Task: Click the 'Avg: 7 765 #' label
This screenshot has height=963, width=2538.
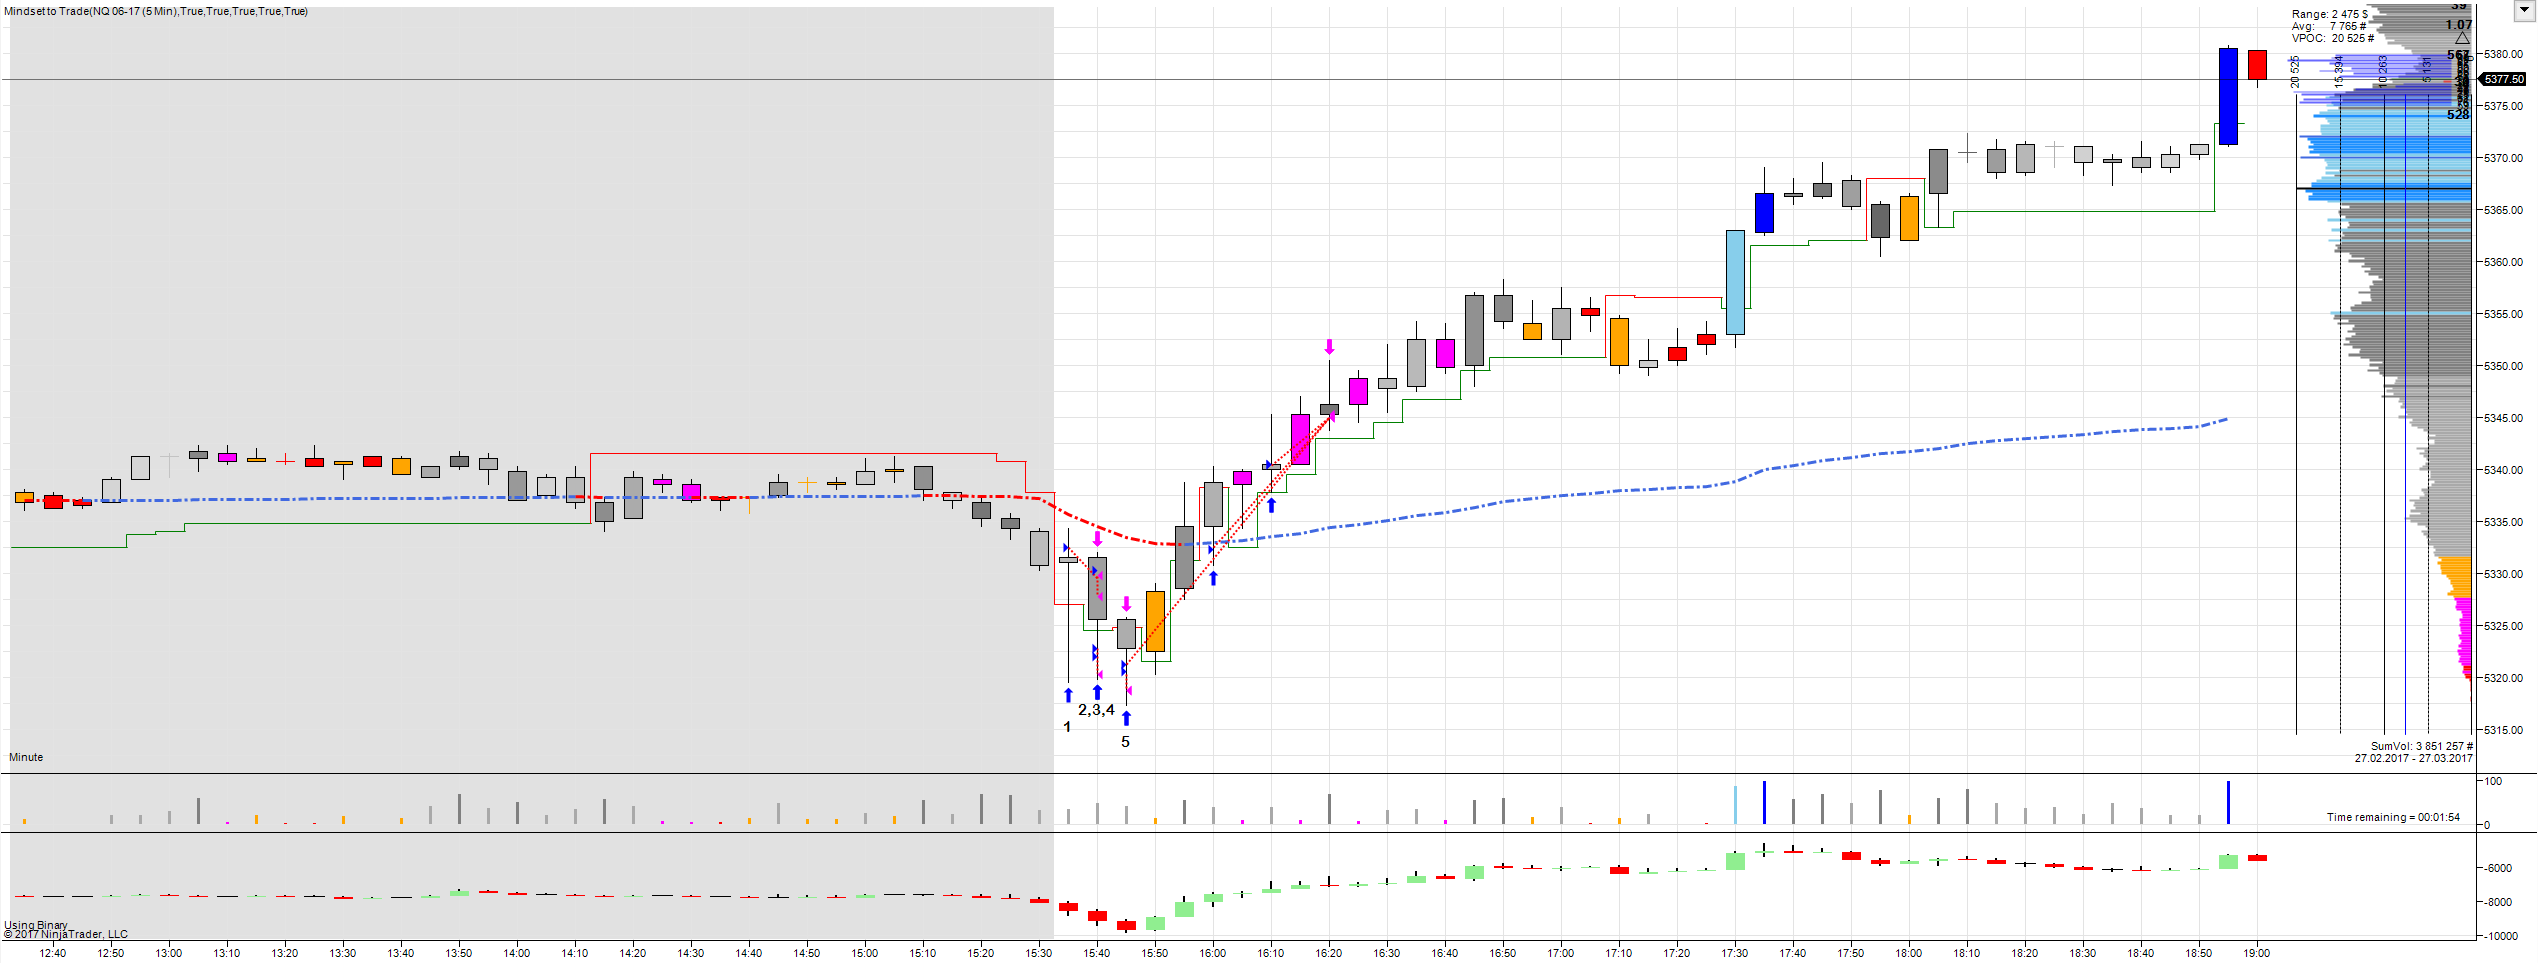Action: [x=2329, y=26]
